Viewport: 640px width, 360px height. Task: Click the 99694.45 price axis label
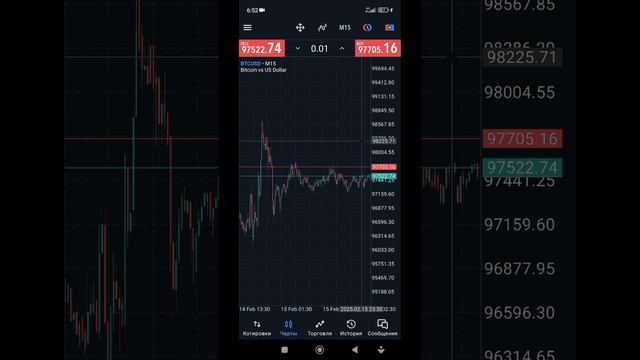point(383,69)
